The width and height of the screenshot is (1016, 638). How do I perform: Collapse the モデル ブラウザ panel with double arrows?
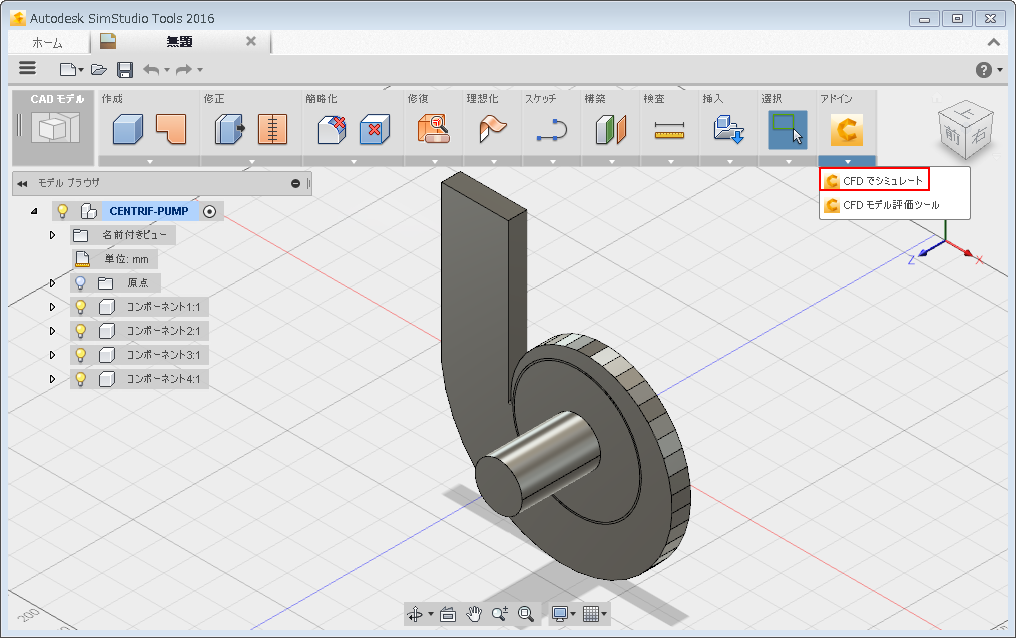pyautogui.click(x=22, y=184)
